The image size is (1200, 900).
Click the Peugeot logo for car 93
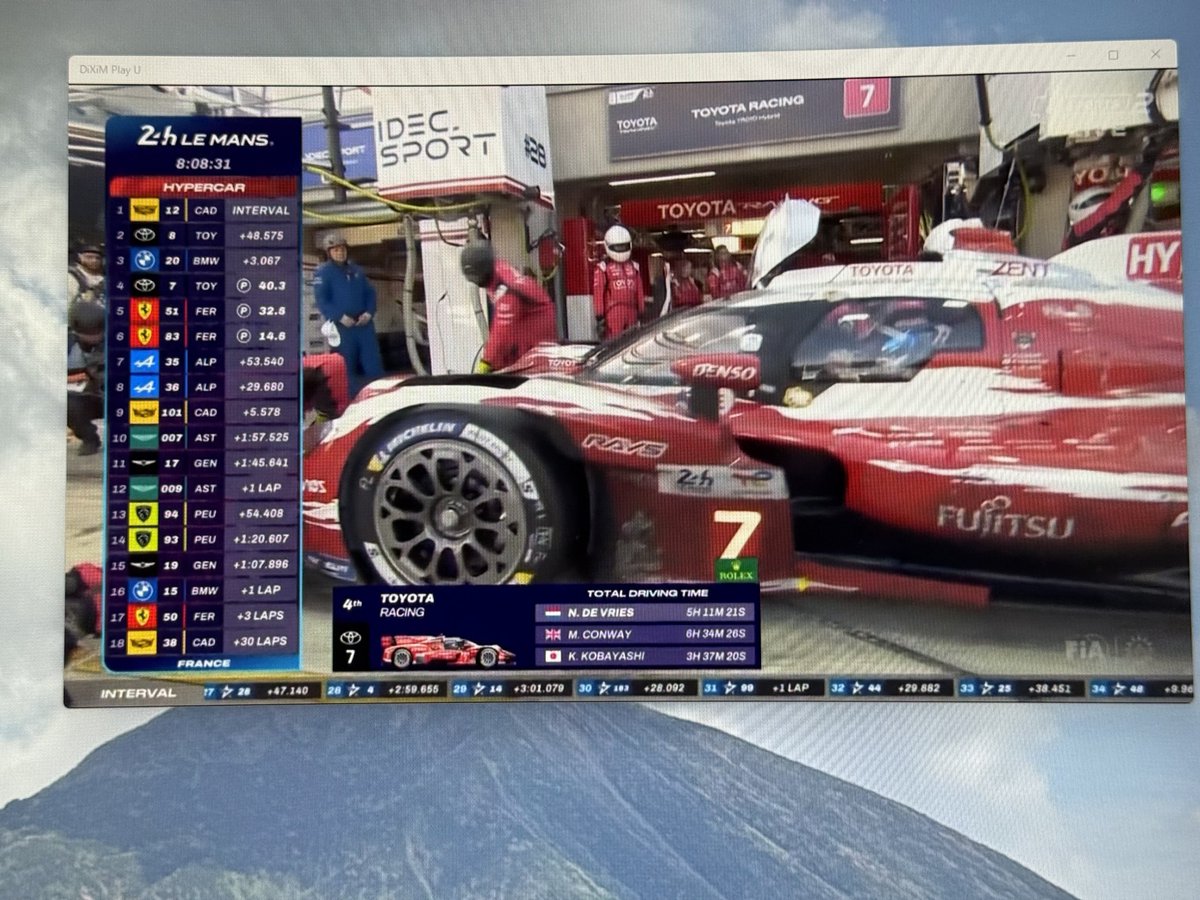click(x=144, y=539)
